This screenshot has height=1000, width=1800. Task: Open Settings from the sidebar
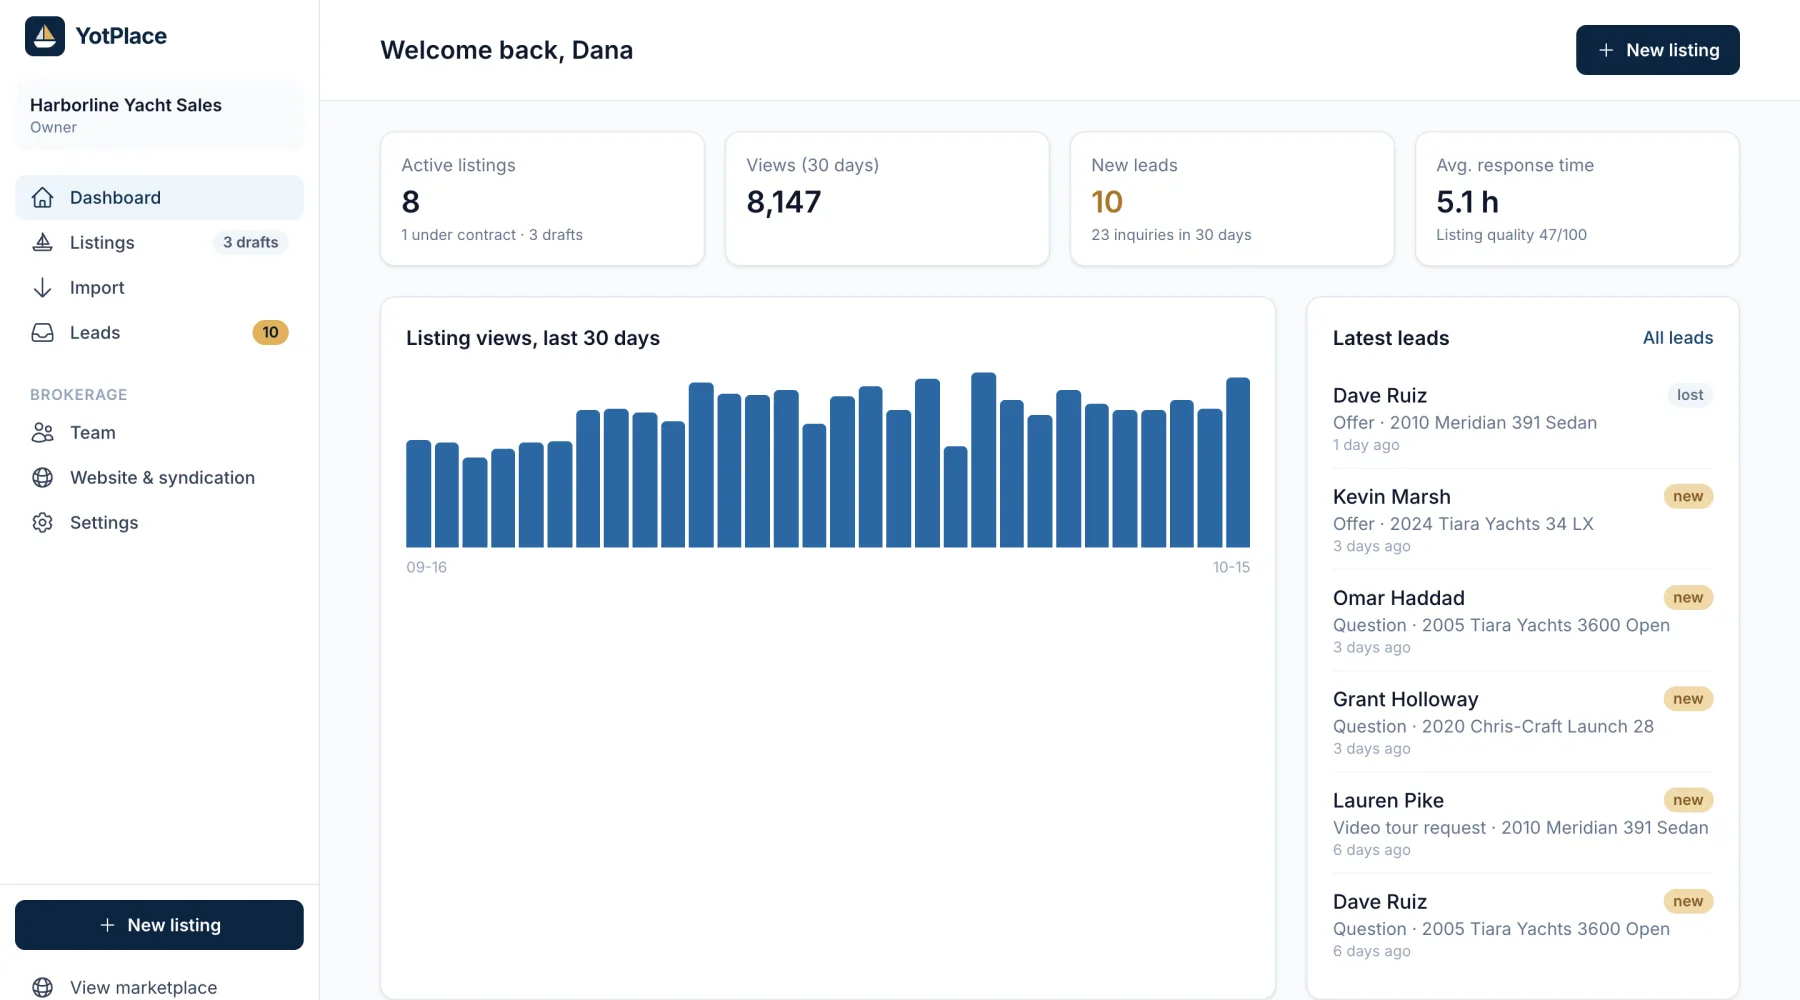point(159,523)
